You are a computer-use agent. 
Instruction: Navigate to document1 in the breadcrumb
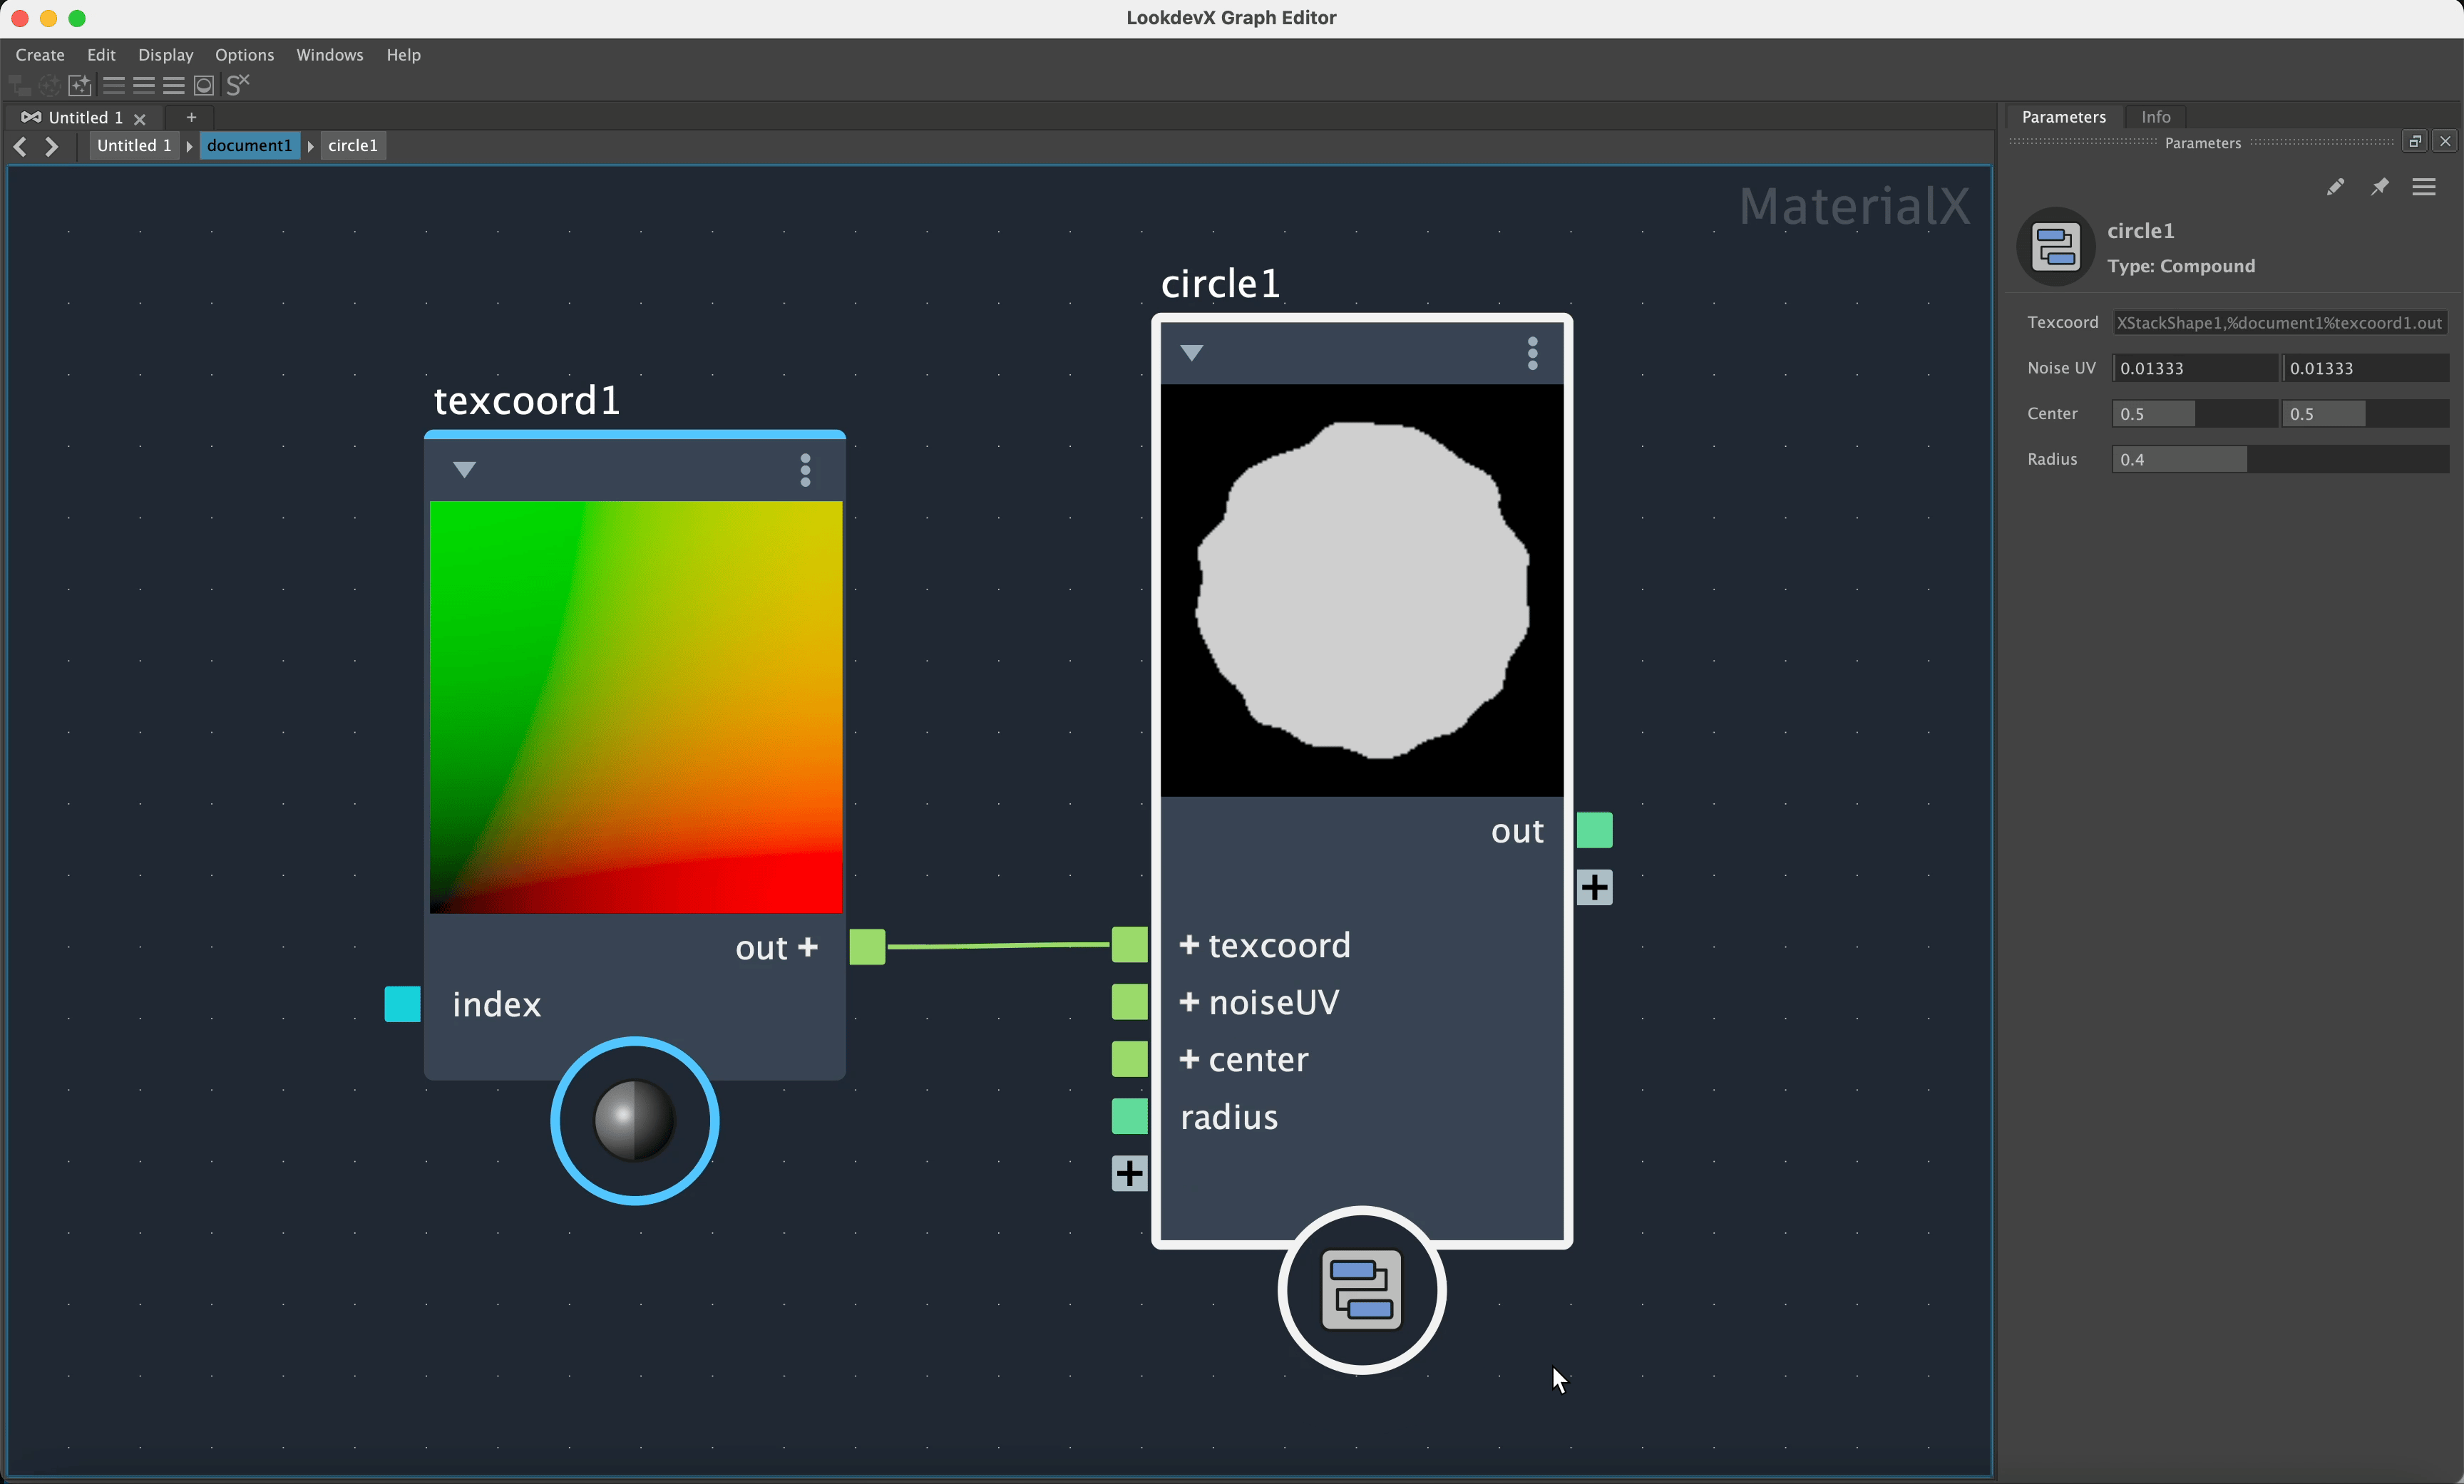(x=248, y=146)
